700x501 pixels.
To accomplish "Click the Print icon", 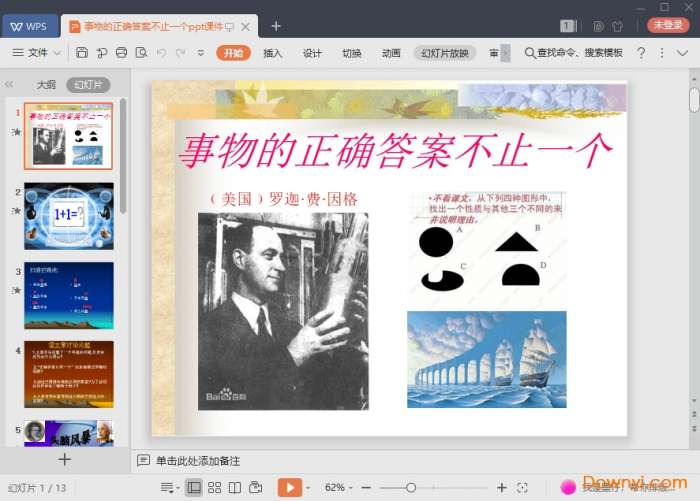I will (121, 53).
